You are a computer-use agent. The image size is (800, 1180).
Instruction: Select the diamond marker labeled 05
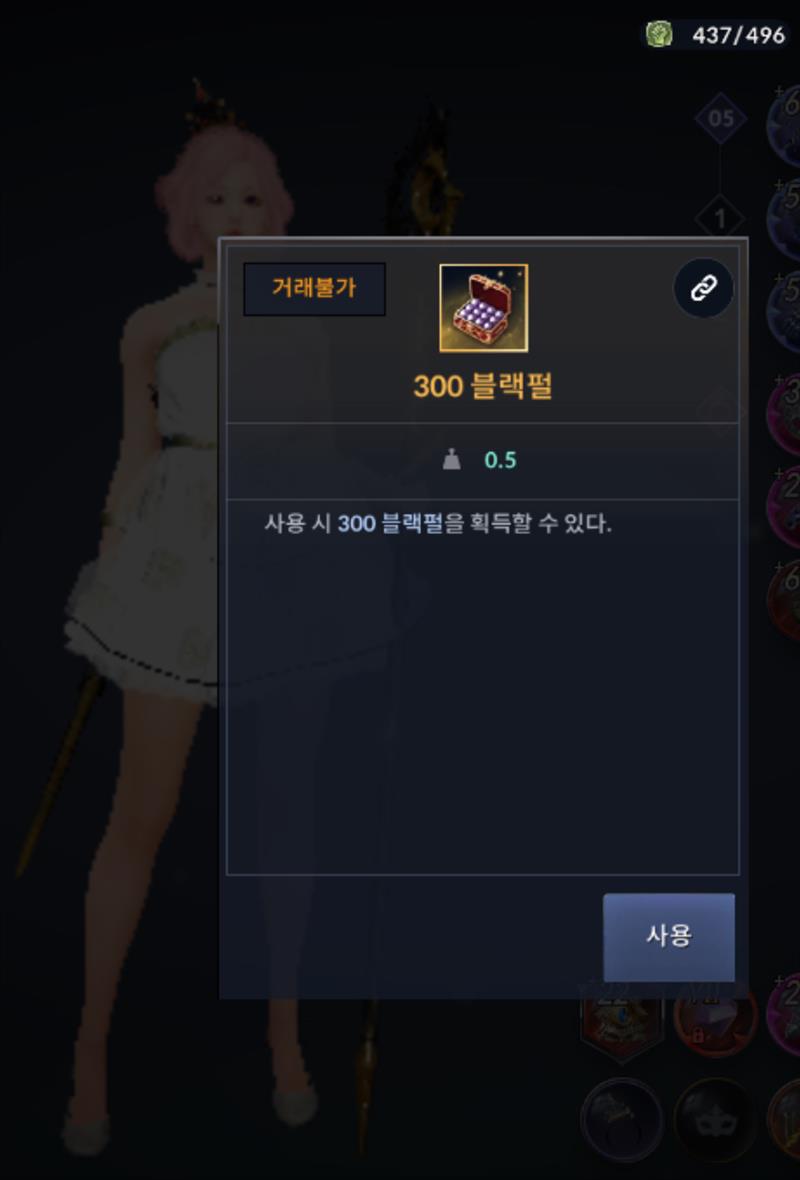click(720, 118)
